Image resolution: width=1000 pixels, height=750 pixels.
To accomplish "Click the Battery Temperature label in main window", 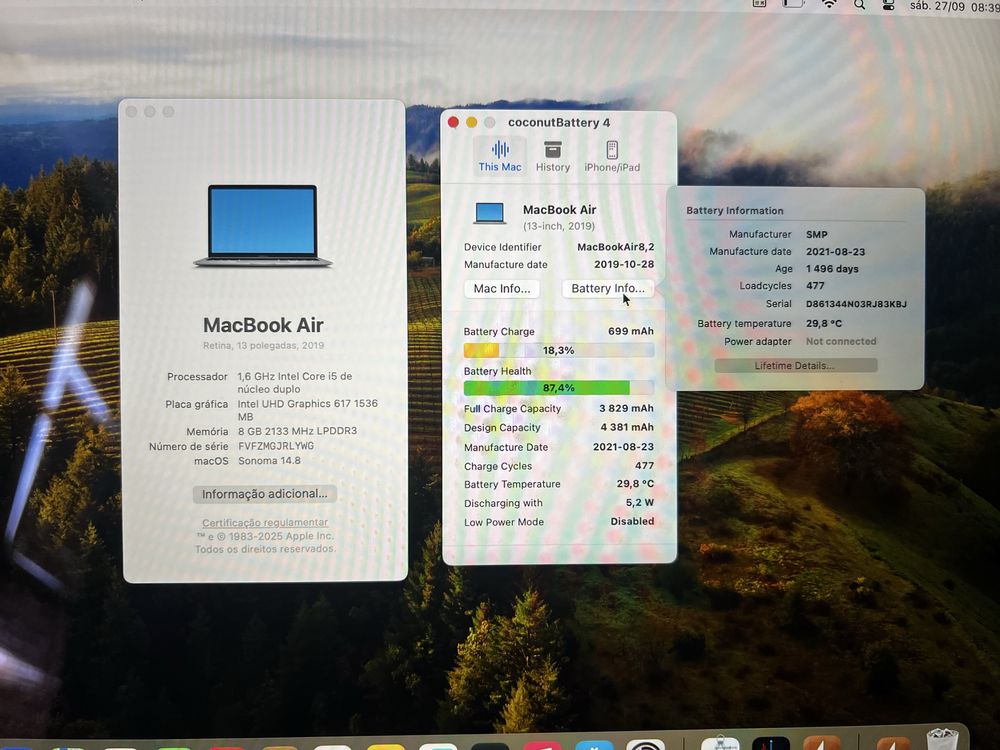I will [512, 484].
